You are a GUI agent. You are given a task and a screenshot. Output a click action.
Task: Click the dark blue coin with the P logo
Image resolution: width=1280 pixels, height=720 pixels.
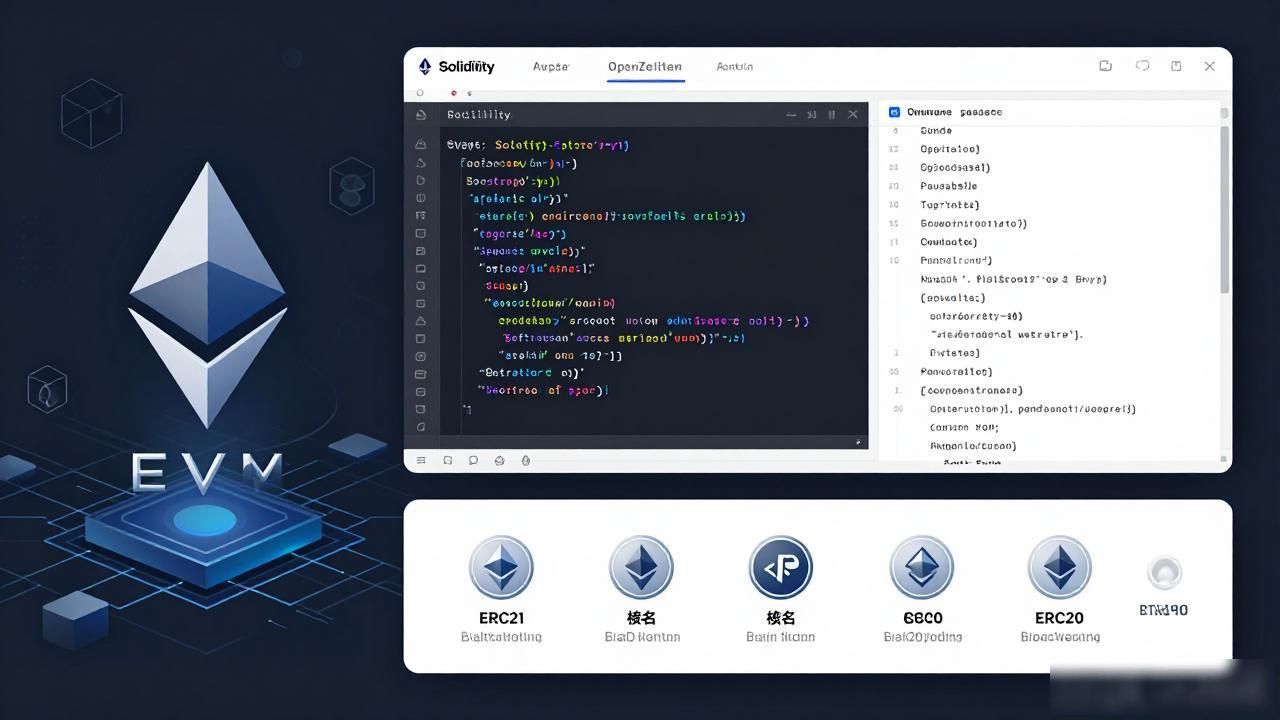(x=781, y=568)
